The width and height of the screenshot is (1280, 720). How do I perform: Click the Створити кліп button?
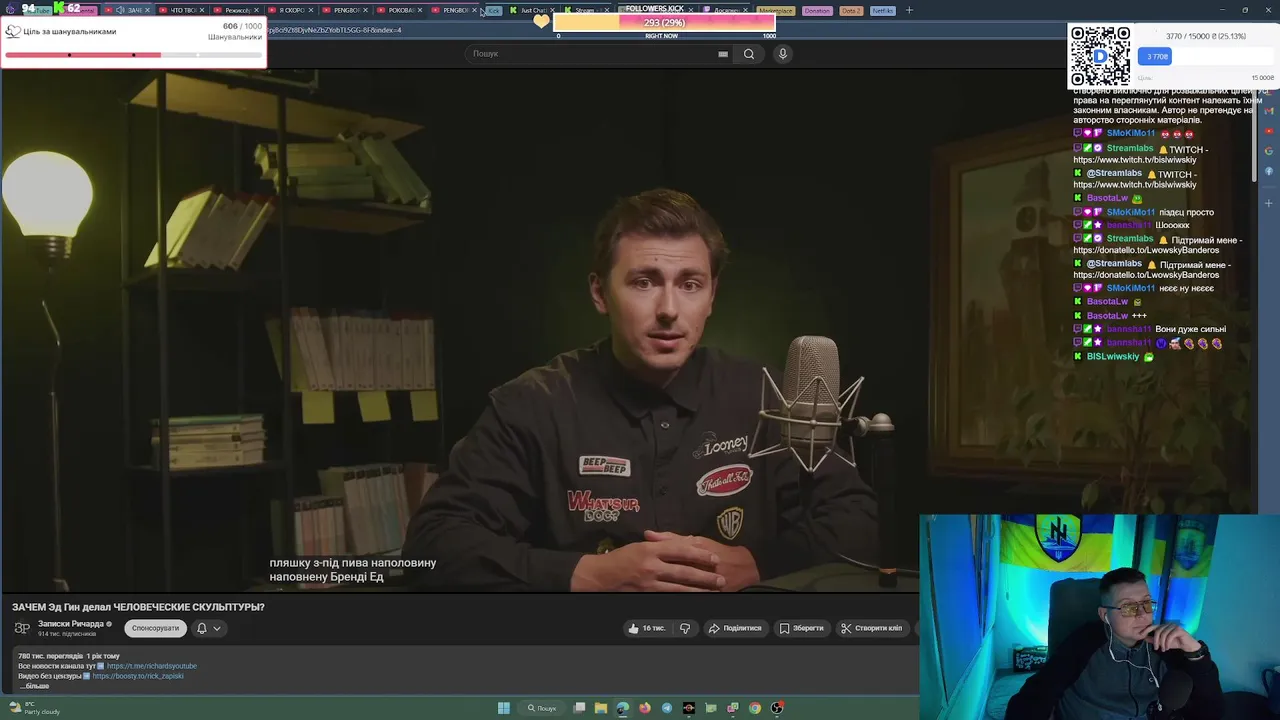point(871,628)
